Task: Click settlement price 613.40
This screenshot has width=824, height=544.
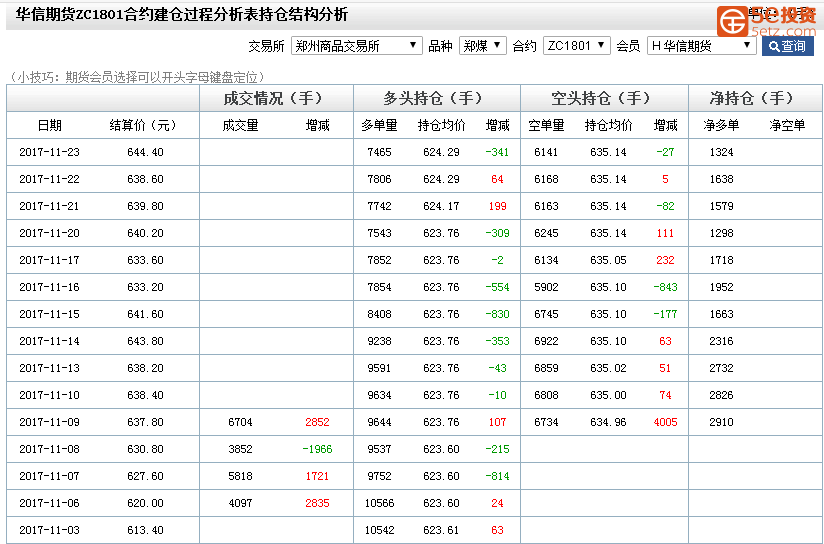Action: click(145, 530)
